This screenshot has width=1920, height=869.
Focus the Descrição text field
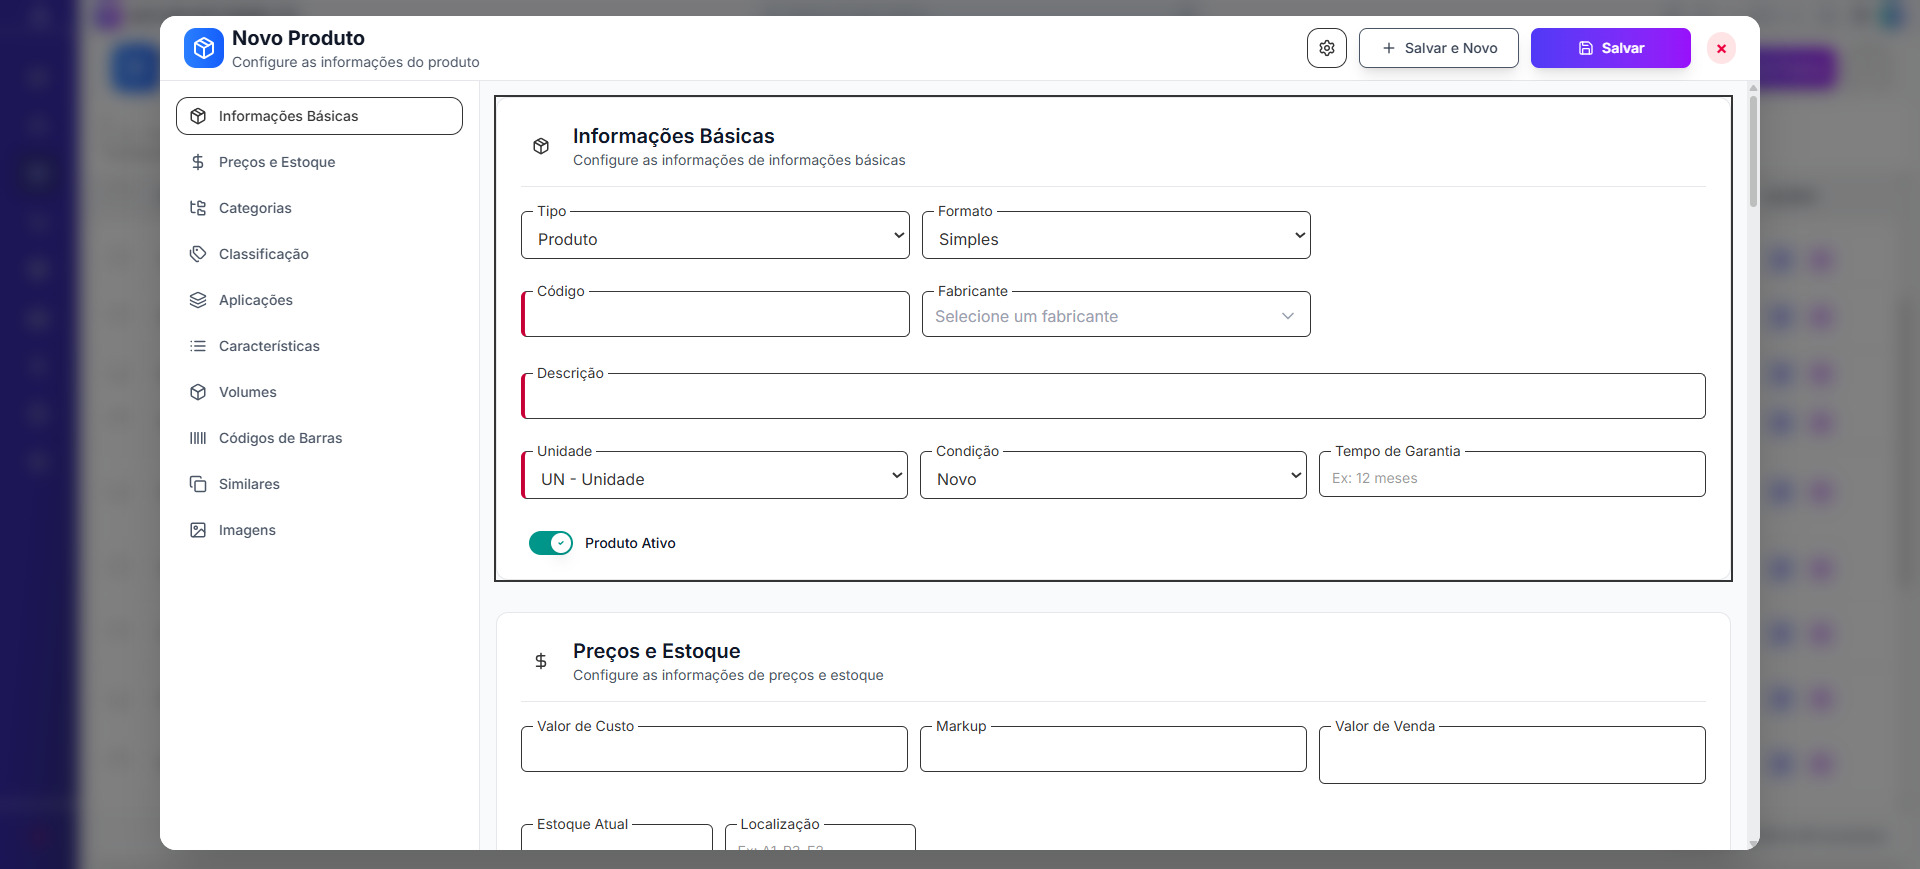pyautogui.click(x=1113, y=398)
